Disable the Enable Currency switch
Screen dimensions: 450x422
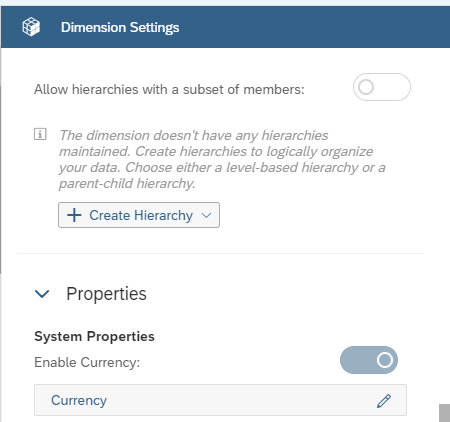(369, 360)
